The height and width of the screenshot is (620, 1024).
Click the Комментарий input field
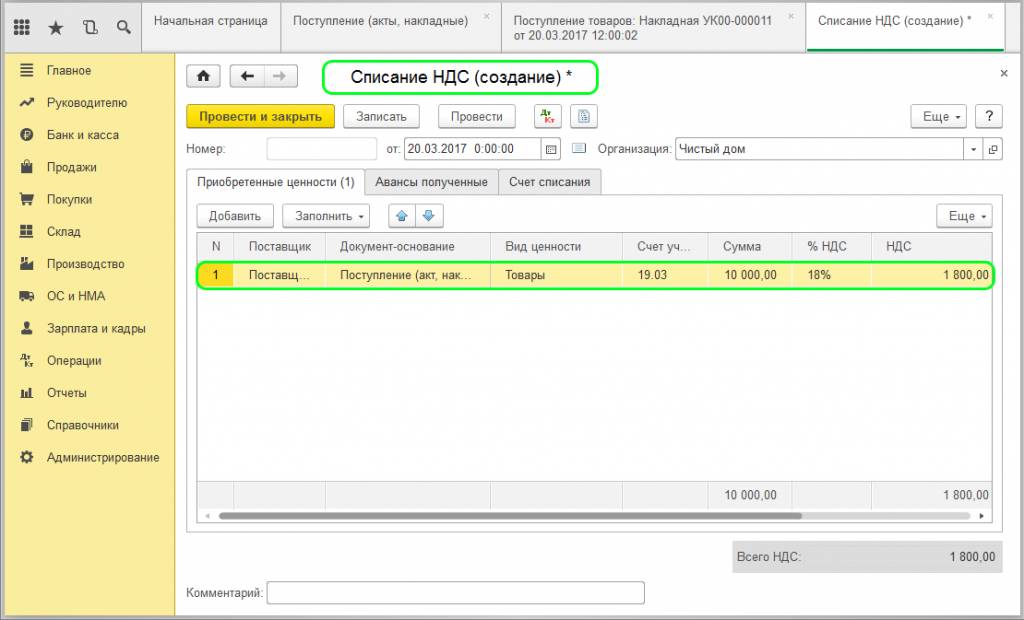456,593
